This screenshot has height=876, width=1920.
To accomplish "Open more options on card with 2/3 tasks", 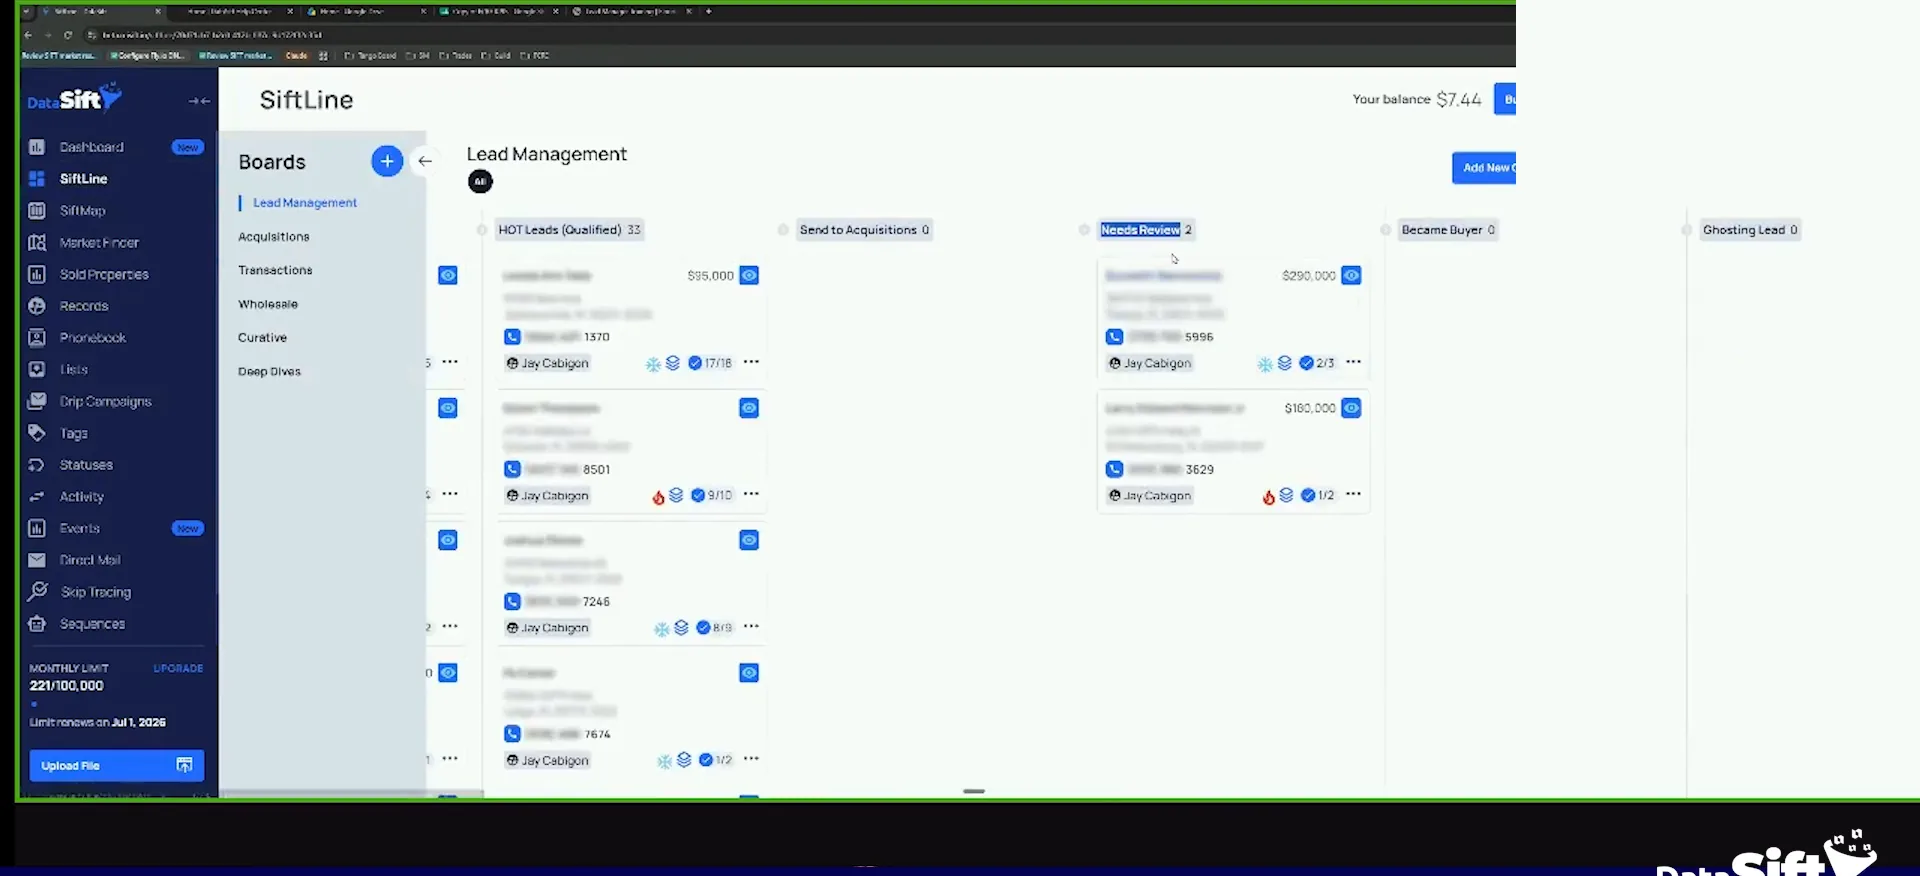I will click(1353, 362).
